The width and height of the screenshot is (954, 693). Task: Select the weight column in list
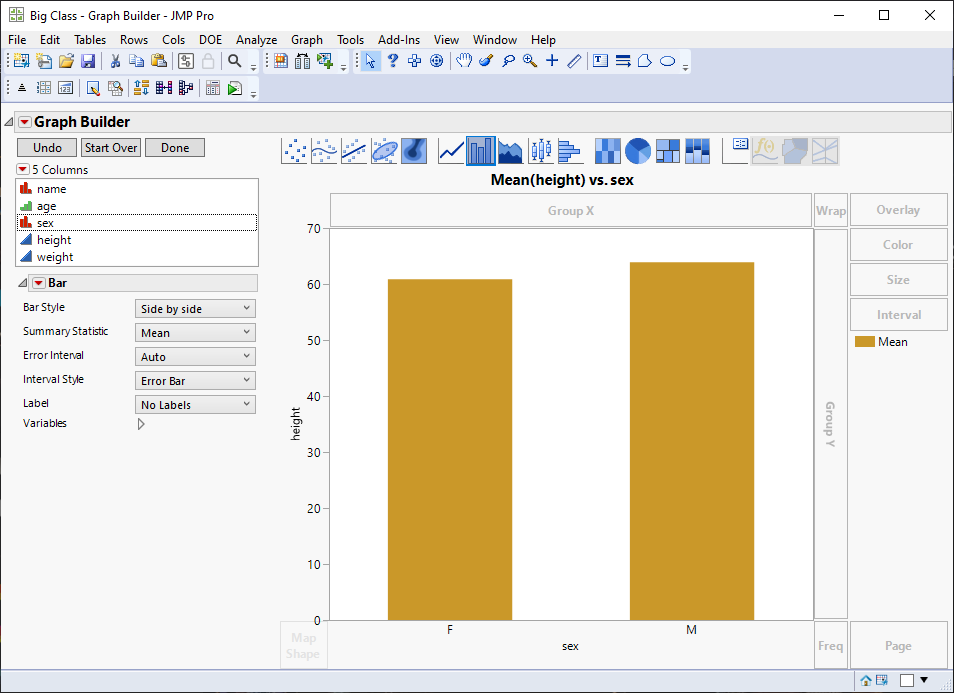tap(55, 257)
